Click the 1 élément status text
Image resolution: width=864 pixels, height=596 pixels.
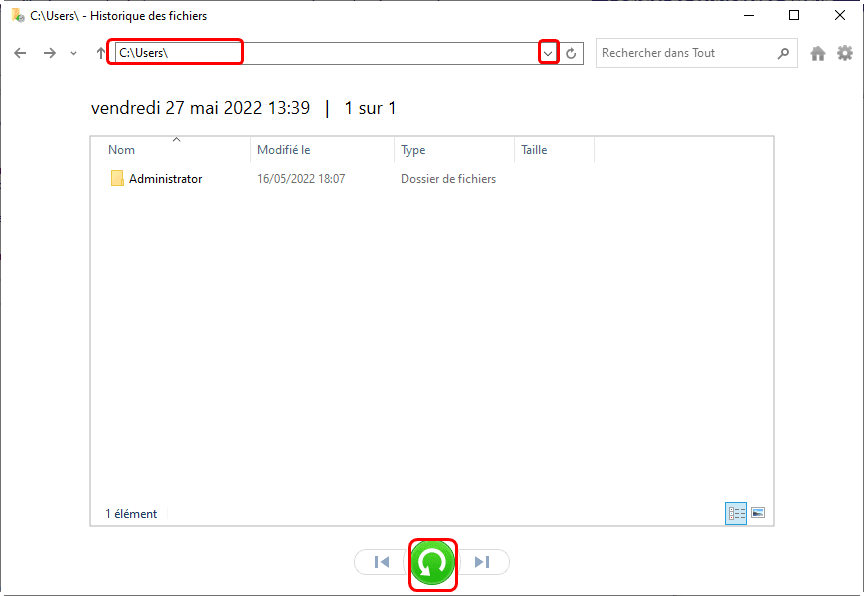click(131, 514)
